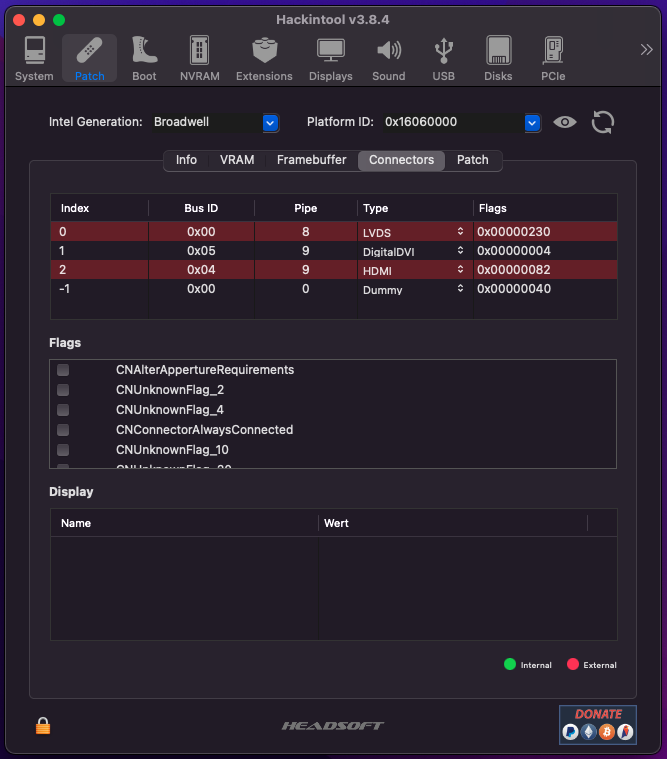
Task: Show more toolbar items via double chevron
Action: tap(647, 49)
